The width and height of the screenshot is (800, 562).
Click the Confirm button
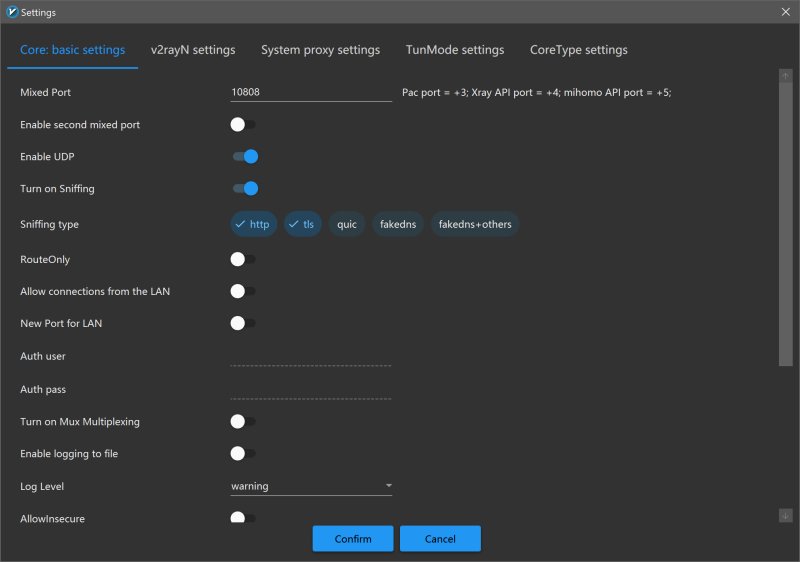pos(353,539)
